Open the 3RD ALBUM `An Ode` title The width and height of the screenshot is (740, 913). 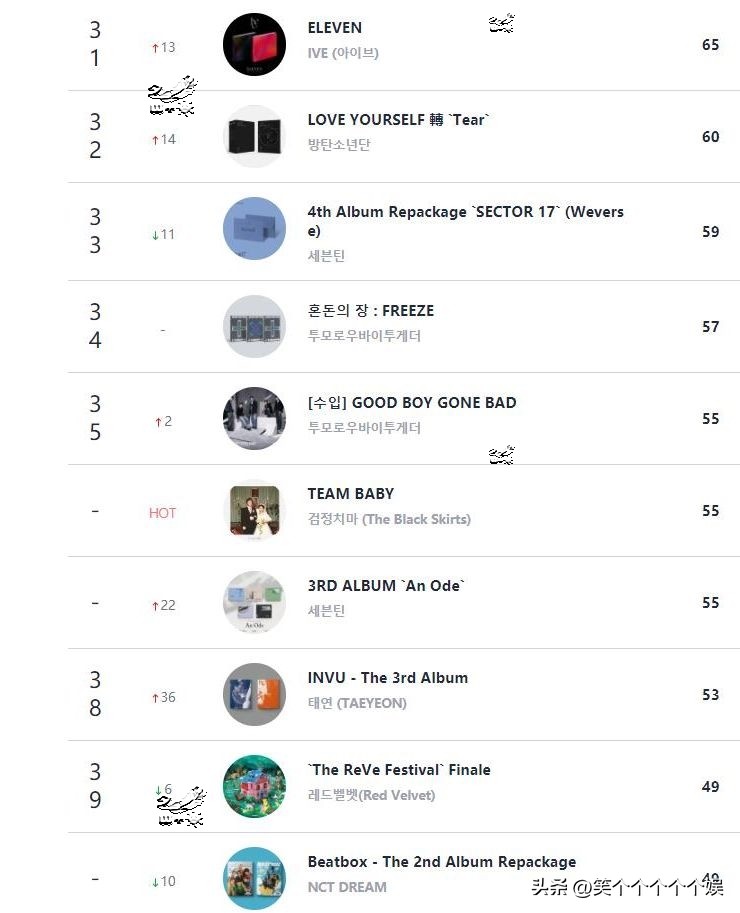(387, 586)
